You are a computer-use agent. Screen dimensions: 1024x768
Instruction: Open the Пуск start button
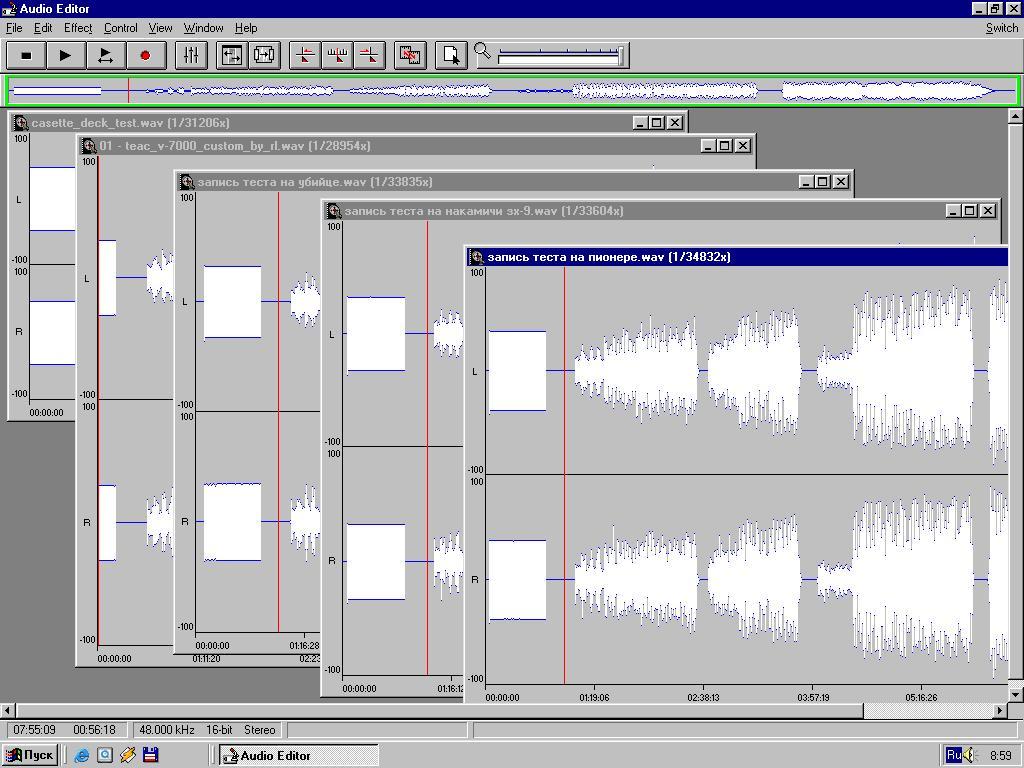(x=29, y=755)
